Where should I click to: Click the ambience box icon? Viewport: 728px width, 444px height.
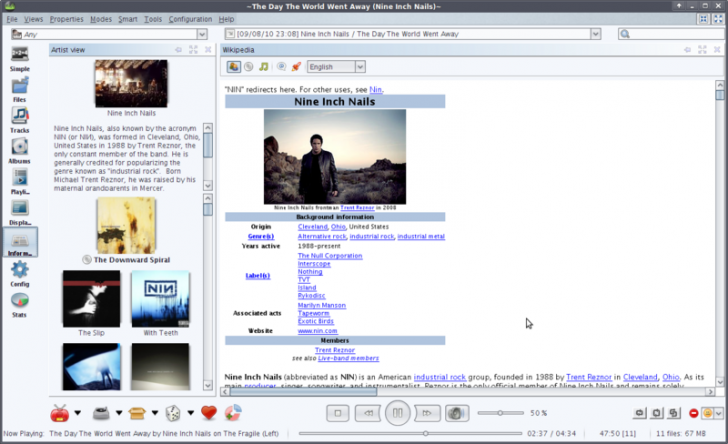pyautogui.click(x=137, y=413)
